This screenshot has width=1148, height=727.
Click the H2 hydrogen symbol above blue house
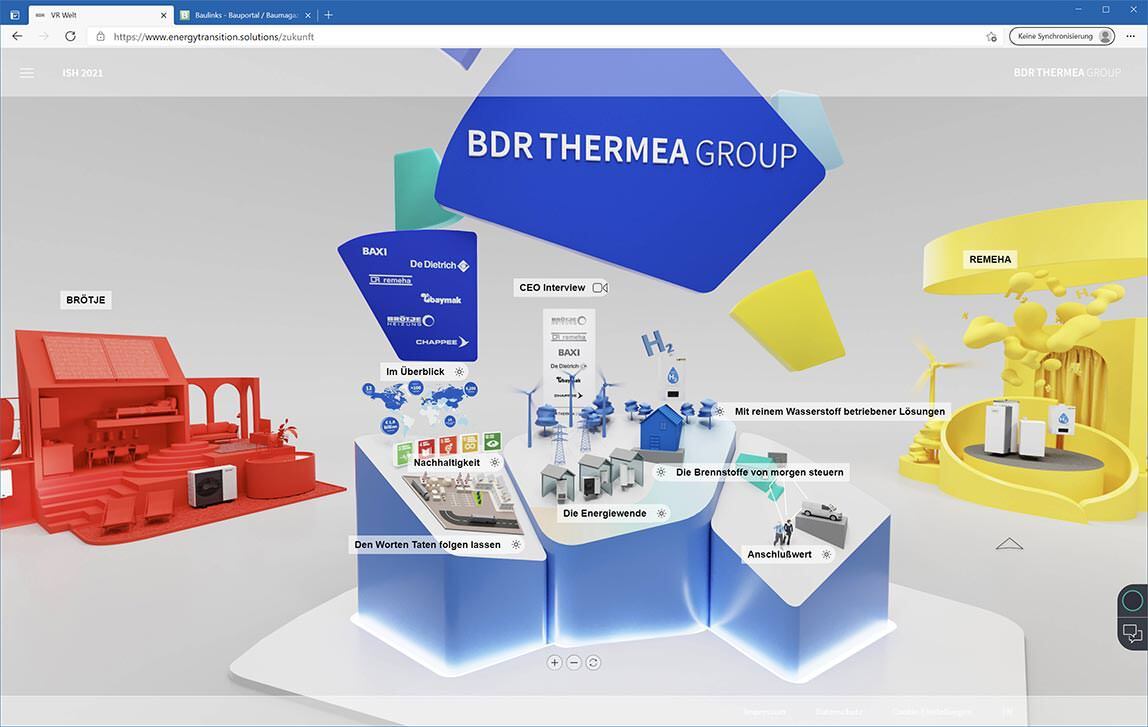click(657, 343)
